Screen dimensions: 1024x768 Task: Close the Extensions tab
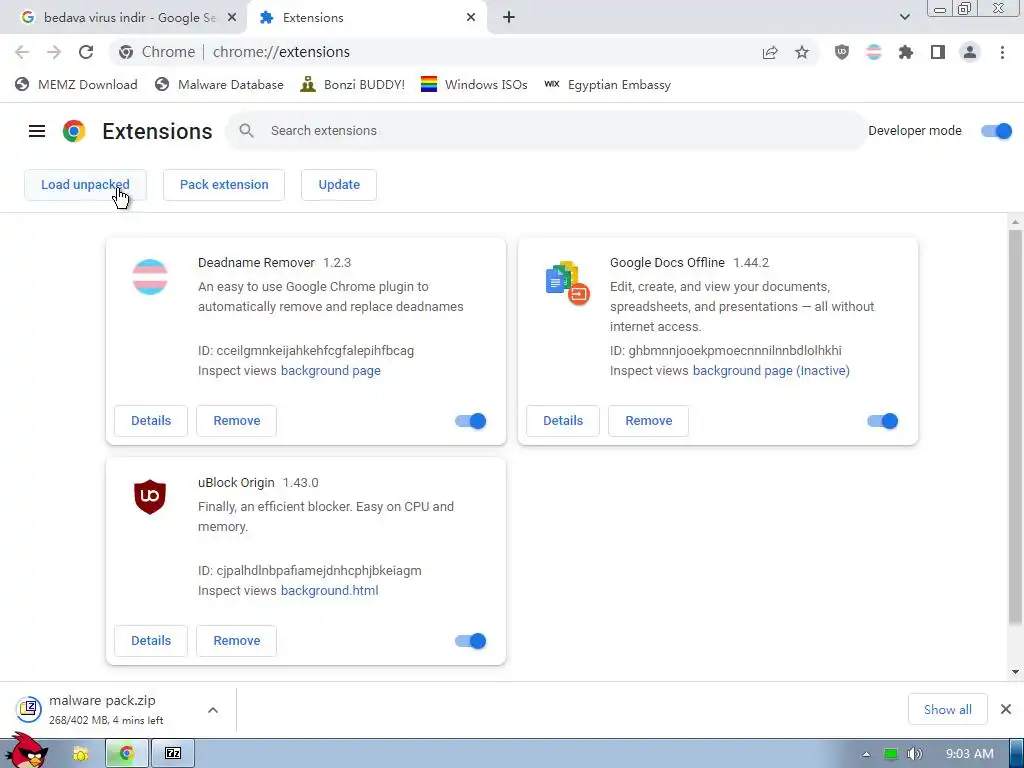(x=471, y=18)
